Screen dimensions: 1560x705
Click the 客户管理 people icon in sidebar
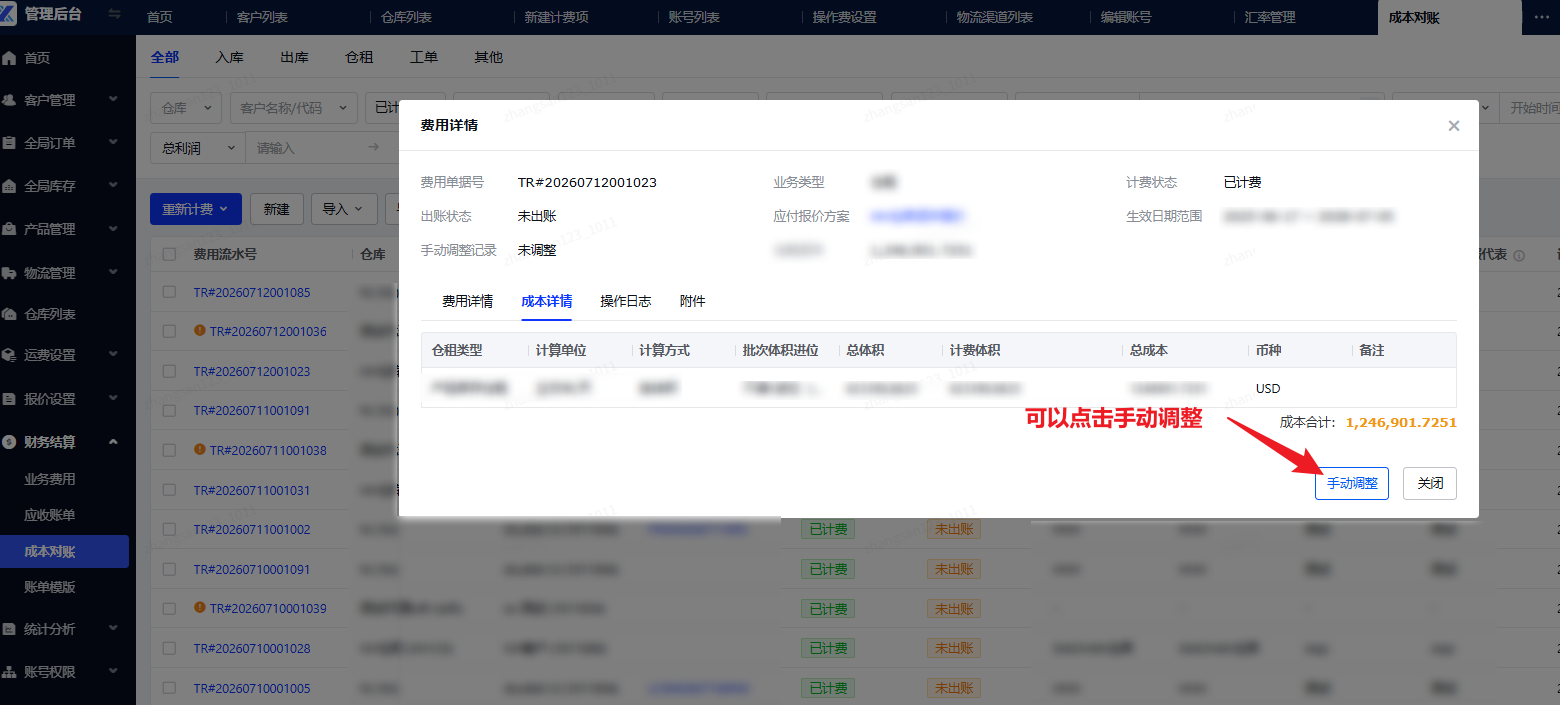[9, 100]
